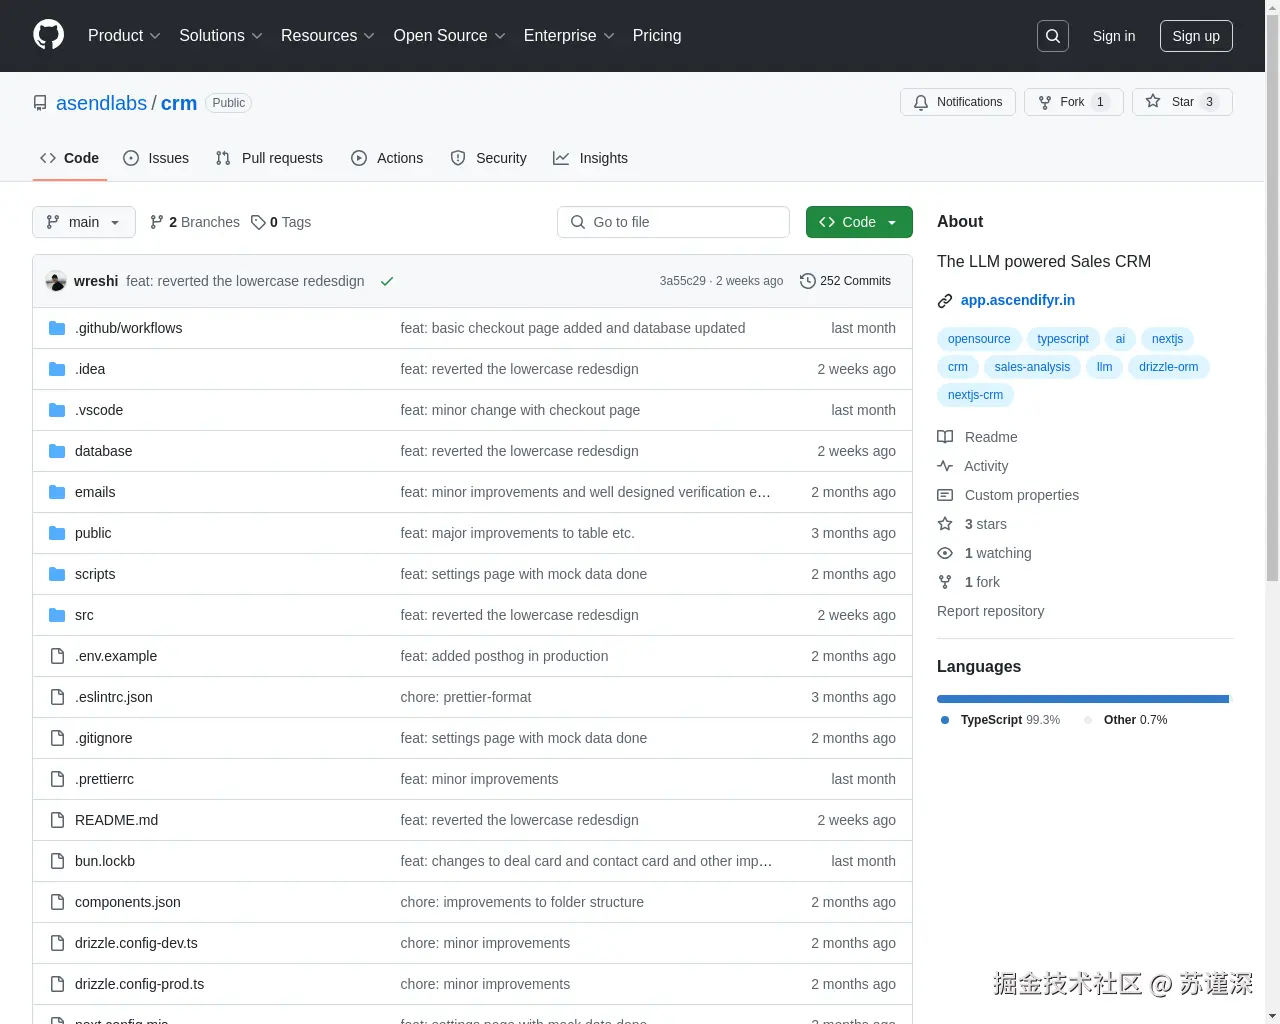Open the README.md file
The width and height of the screenshot is (1280, 1024).
(116, 820)
